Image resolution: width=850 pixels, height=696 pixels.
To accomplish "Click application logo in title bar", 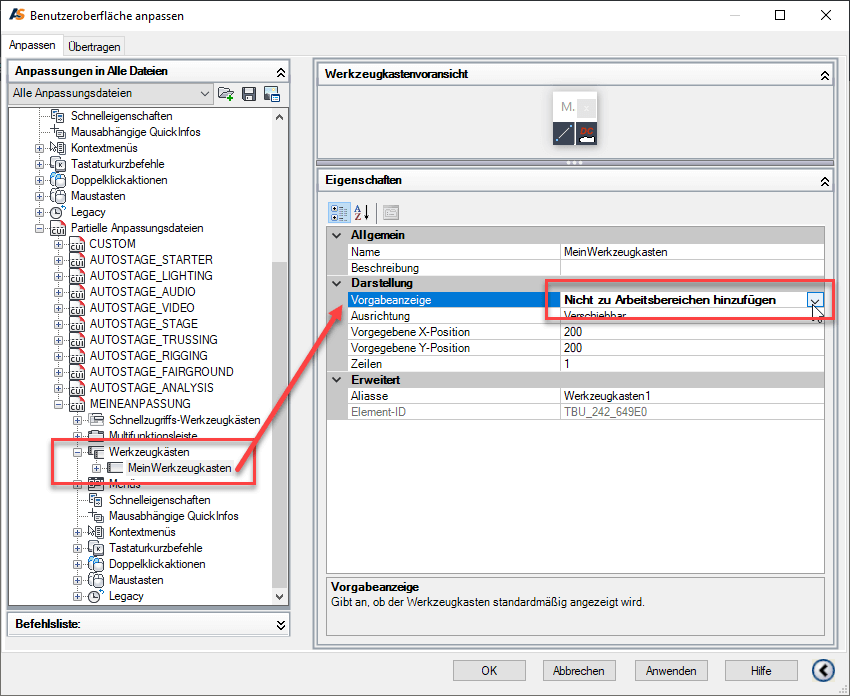I will pyautogui.click(x=17, y=15).
